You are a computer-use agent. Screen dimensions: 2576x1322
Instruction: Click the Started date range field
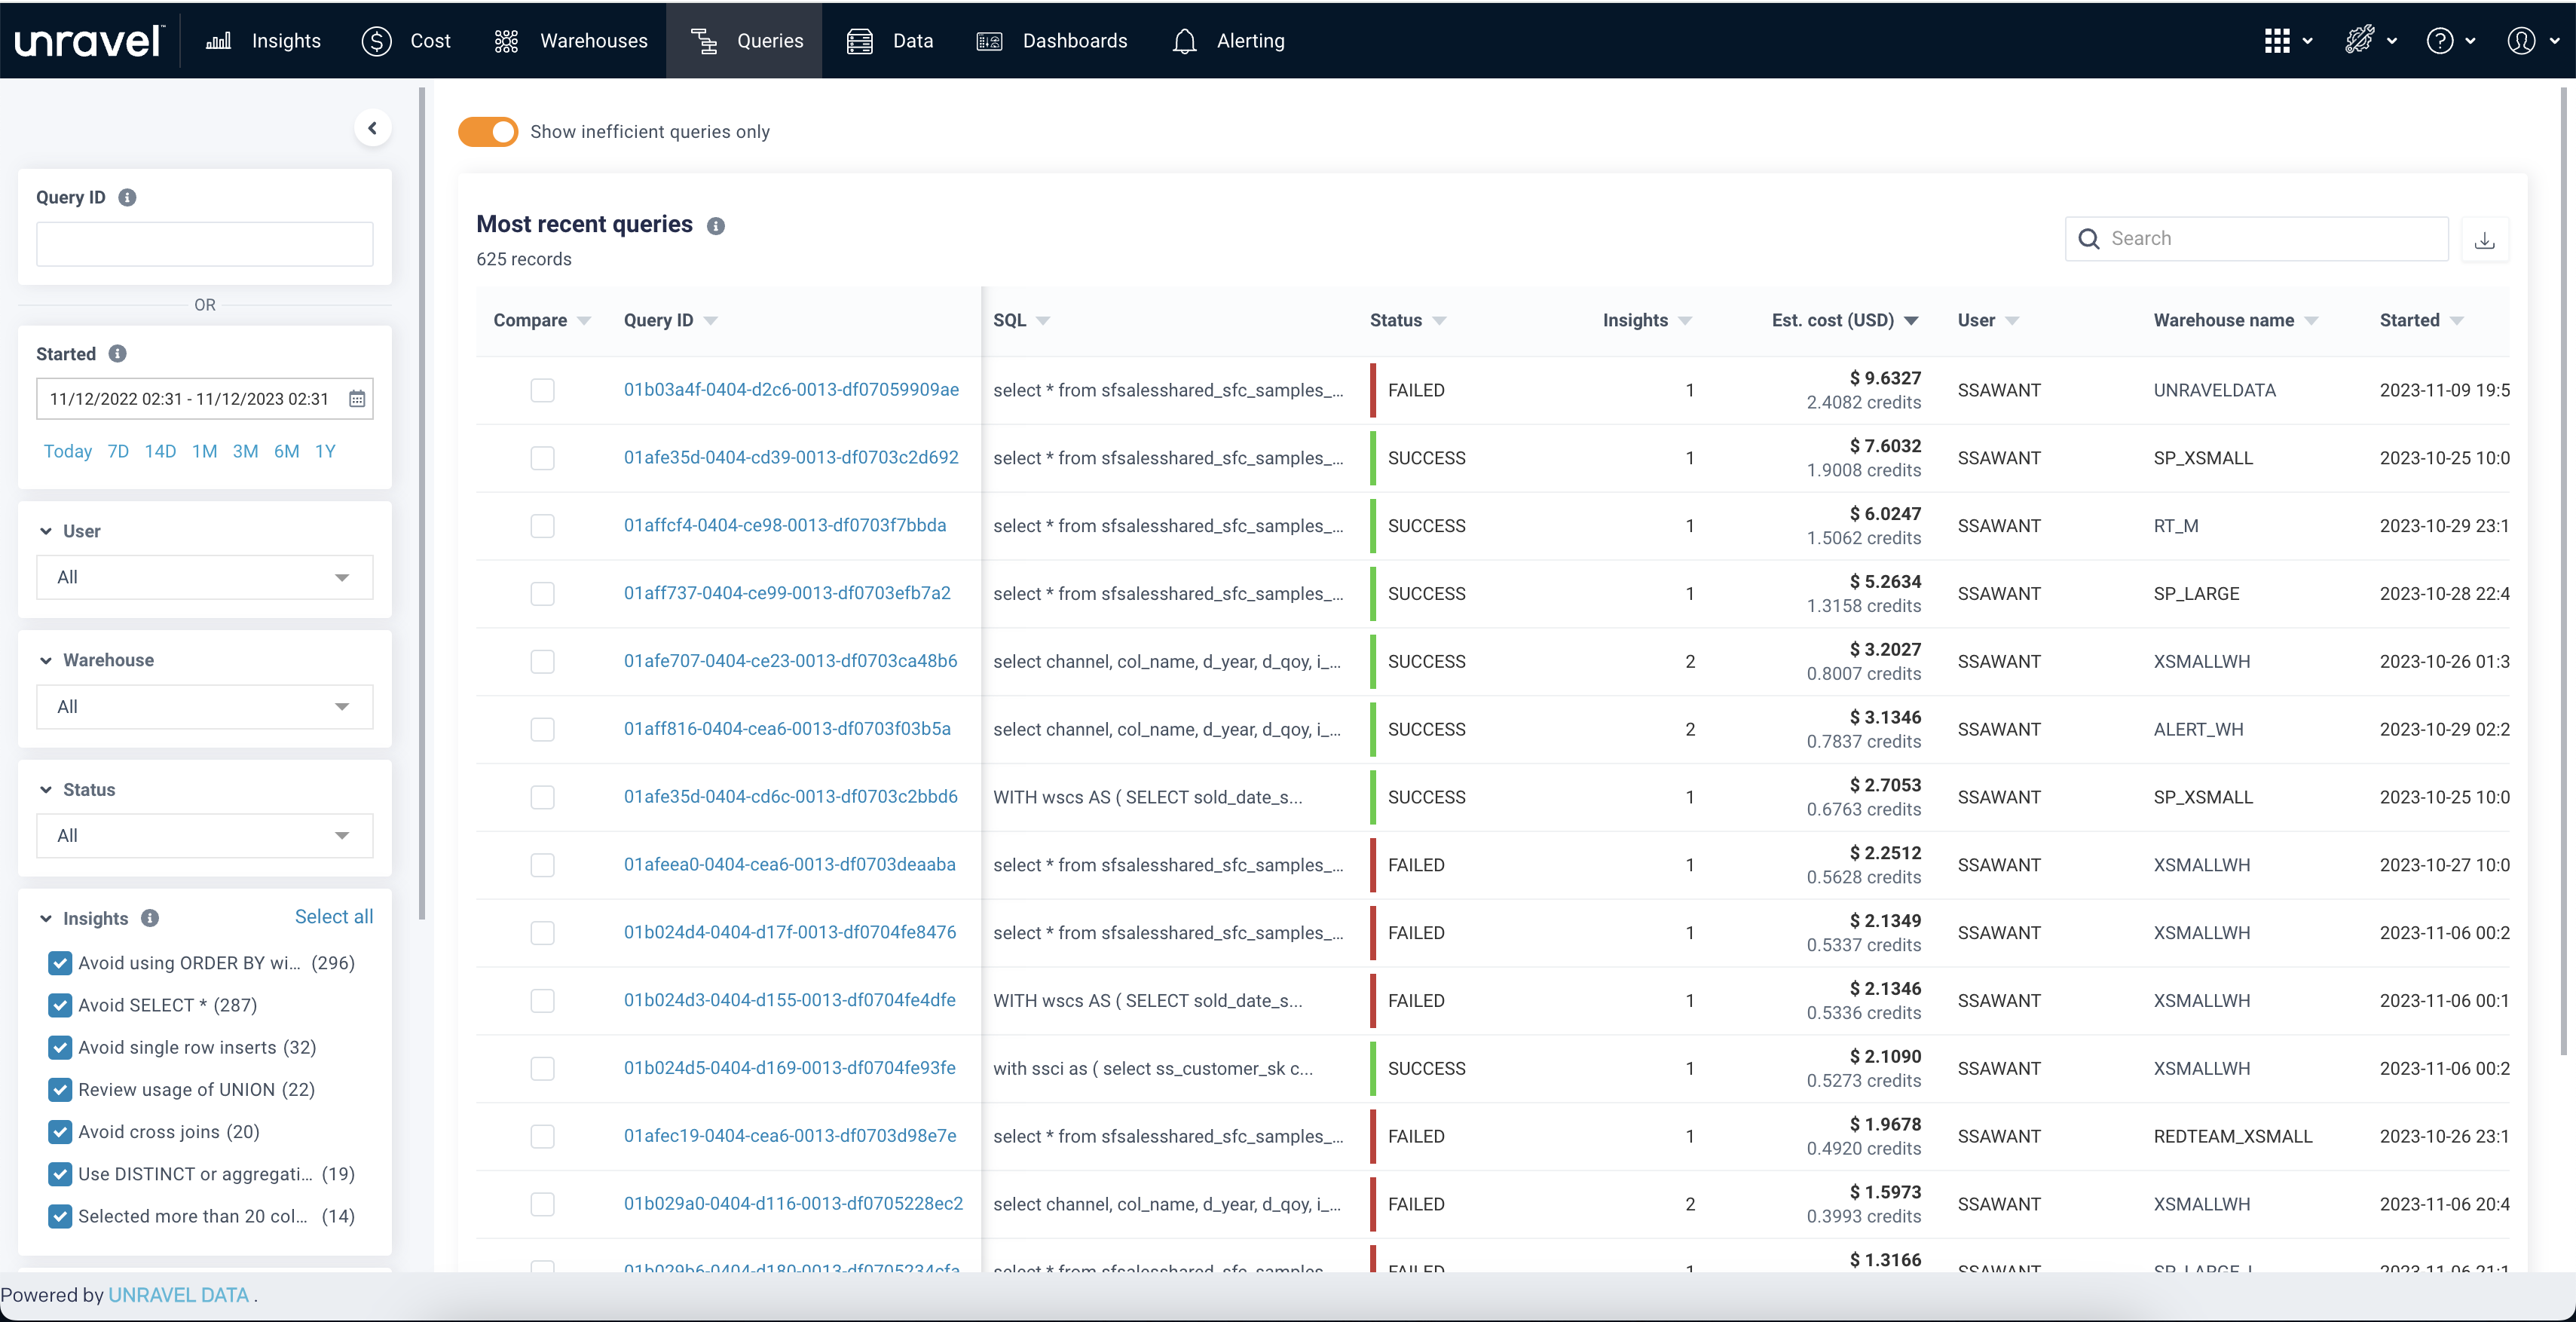205,399
